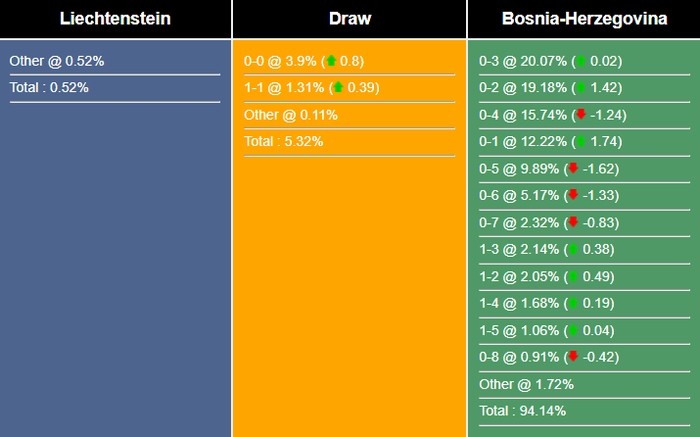
Task: Click the green arrow on the 1-2 row
Action: [573, 277]
